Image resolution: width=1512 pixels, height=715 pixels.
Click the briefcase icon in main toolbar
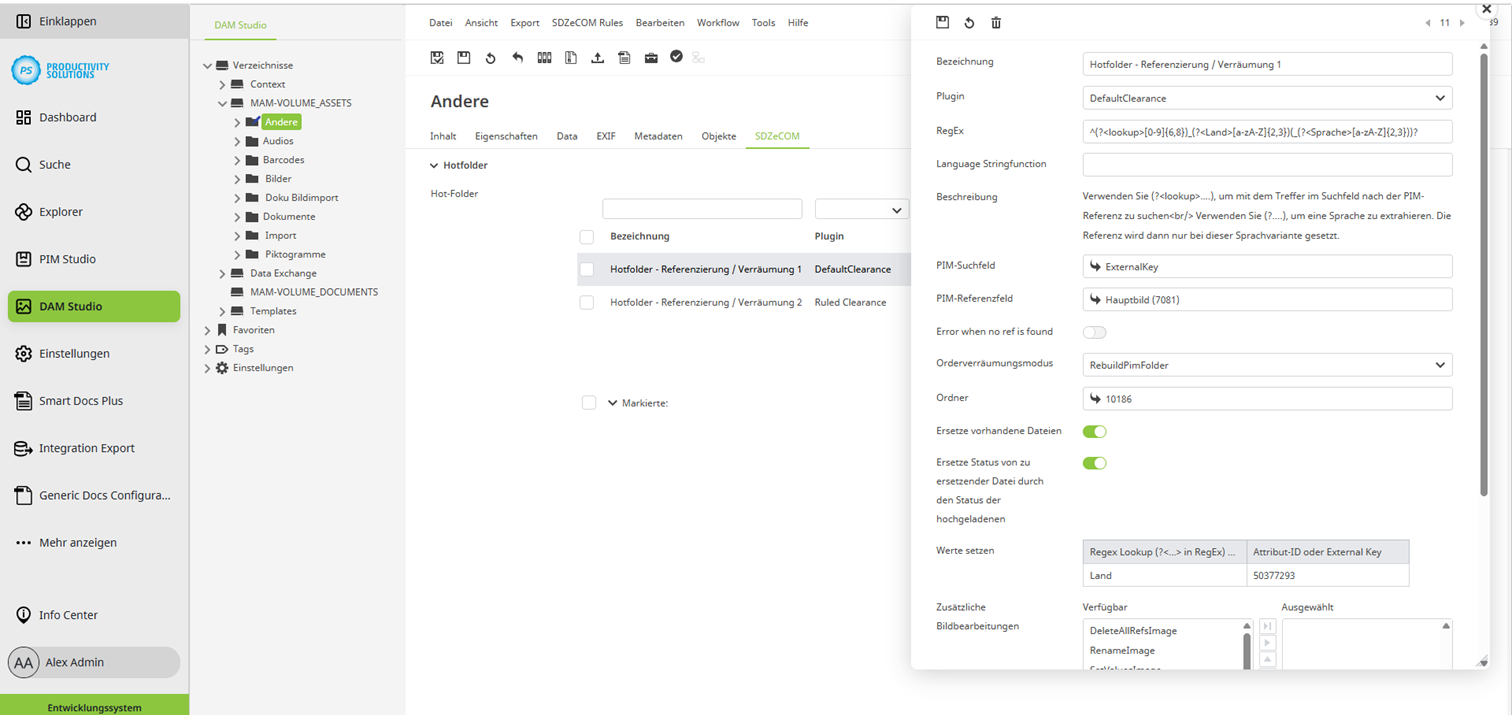pyautogui.click(x=651, y=58)
